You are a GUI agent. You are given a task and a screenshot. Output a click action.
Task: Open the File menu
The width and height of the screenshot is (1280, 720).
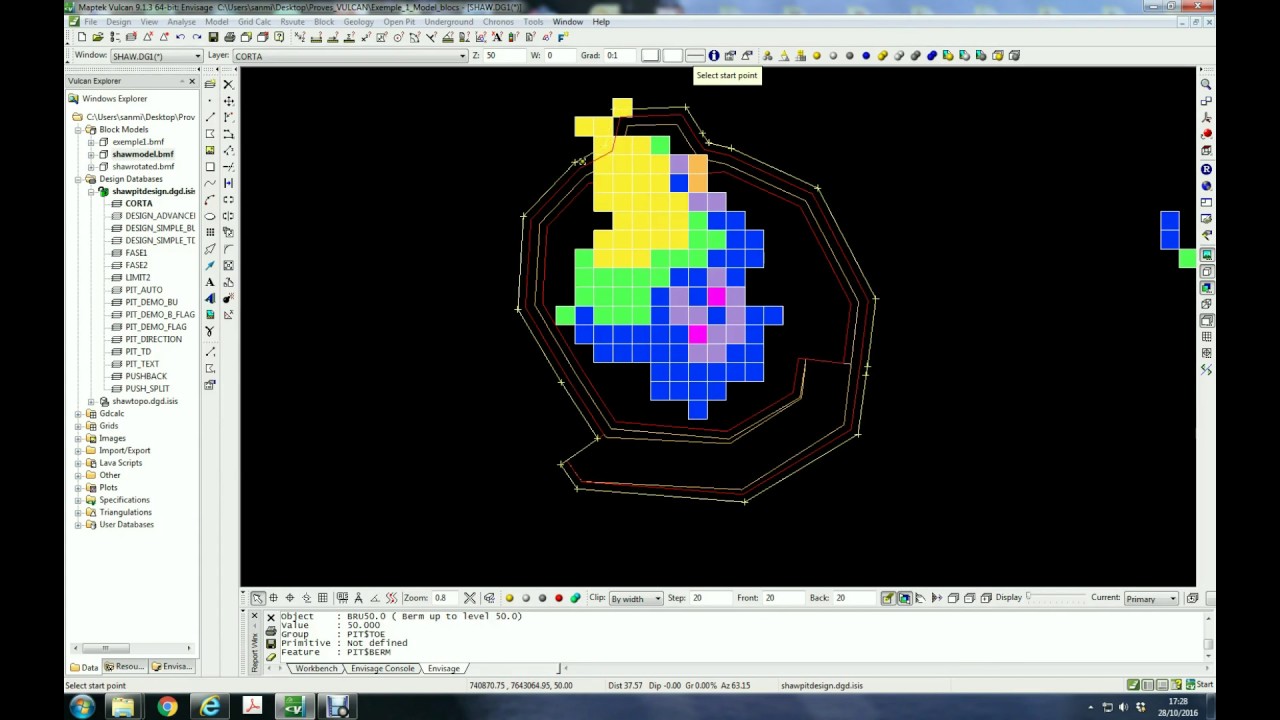coord(91,21)
